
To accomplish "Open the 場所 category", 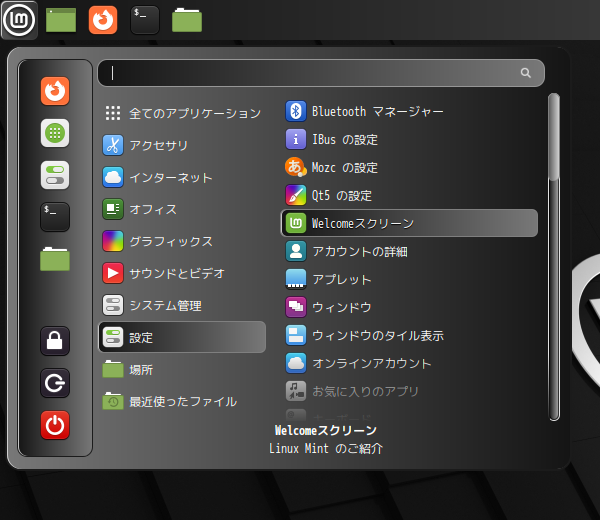I will pyautogui.click(x=182, y=370).
